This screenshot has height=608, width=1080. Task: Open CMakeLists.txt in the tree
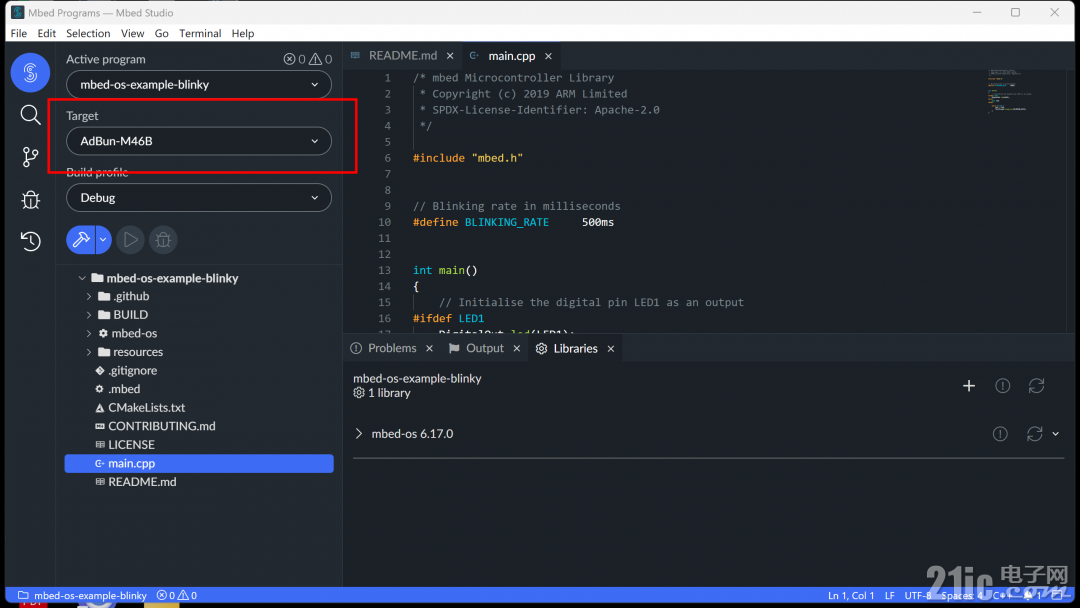click(x=146, y=408)
